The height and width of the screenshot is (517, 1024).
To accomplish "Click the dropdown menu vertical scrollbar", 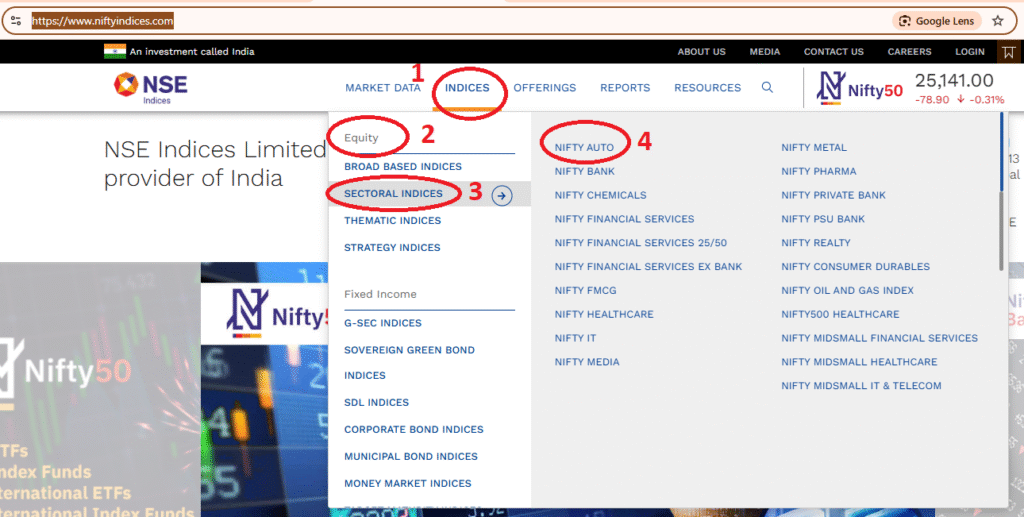I will click(x=1002, y=230).
